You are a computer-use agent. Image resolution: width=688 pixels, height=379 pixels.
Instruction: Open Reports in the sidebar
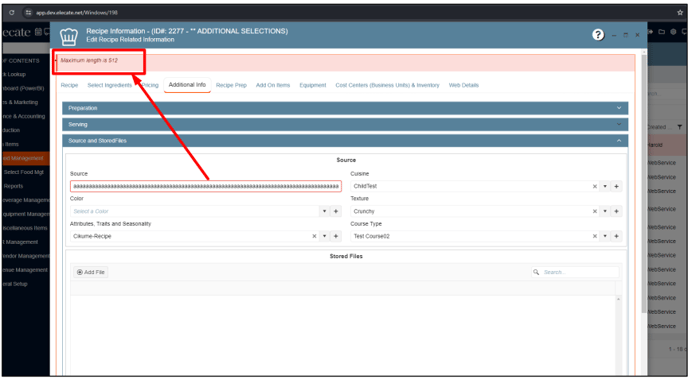point(13,186)
